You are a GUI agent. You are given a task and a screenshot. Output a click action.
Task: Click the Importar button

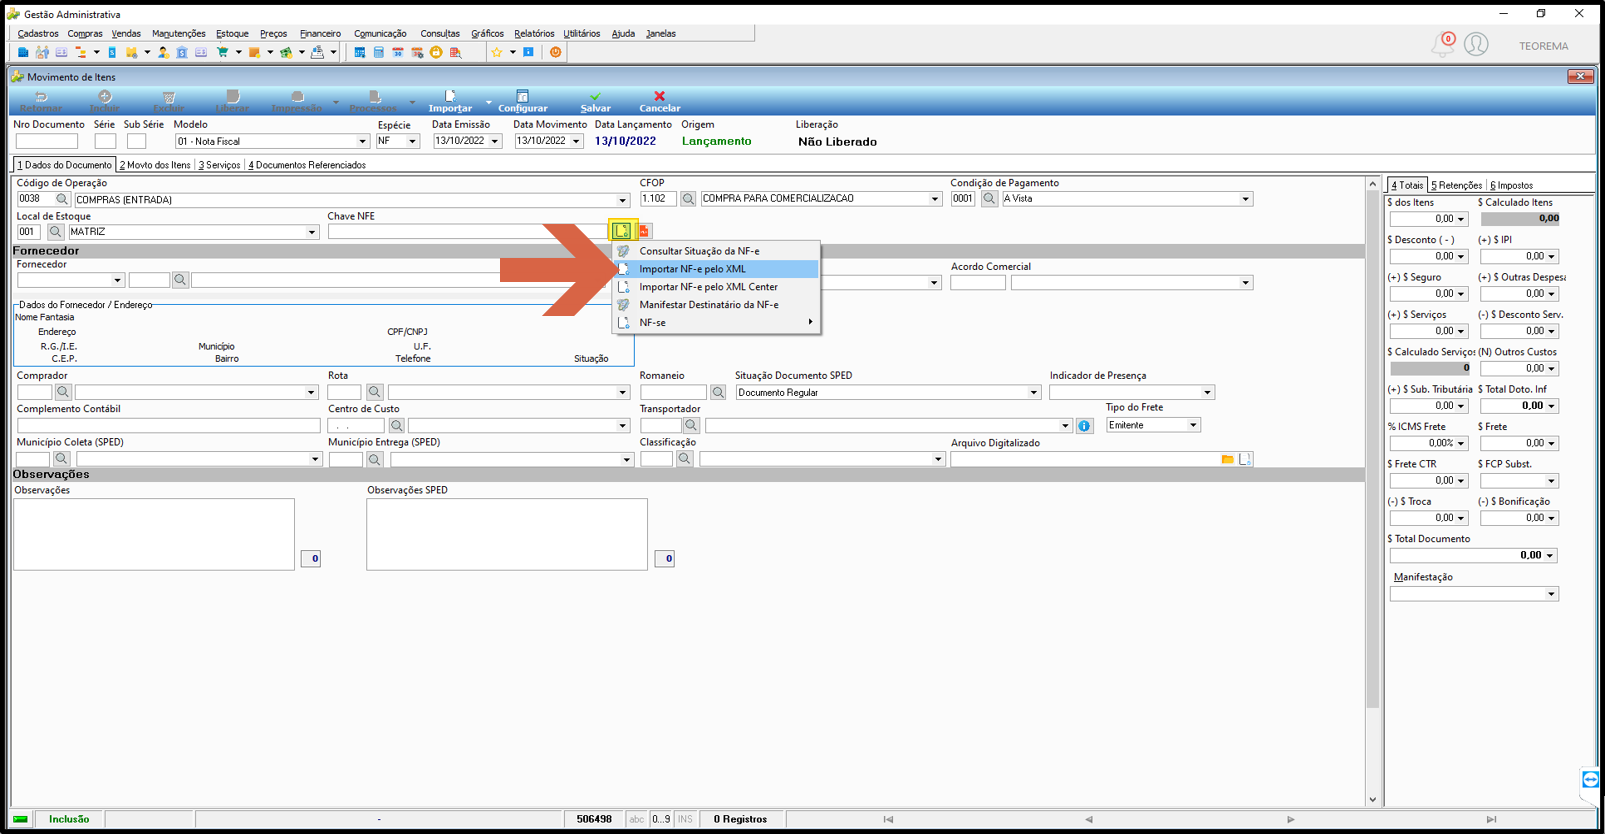coord(450,101)
